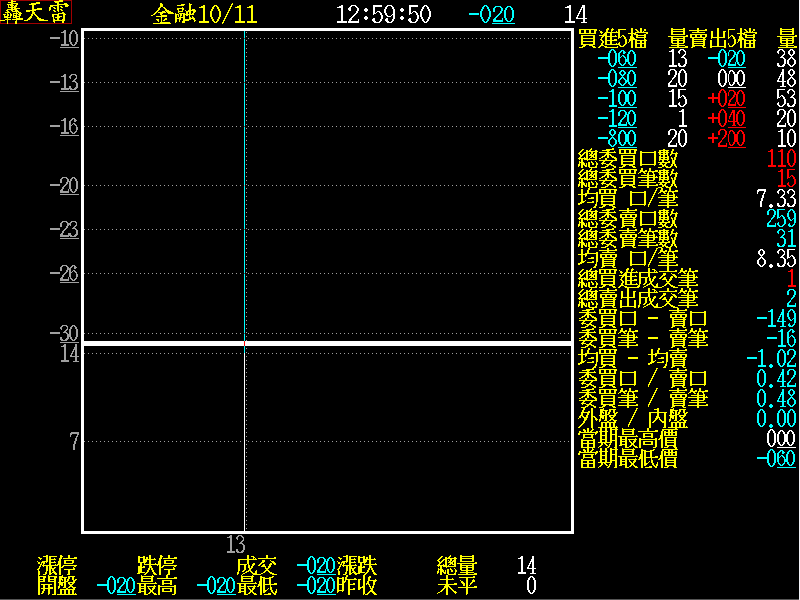The height and width of the screenshot is (600, 800).
Task: Pick the -080 bid price level
Action: click(x=616, y=79)
